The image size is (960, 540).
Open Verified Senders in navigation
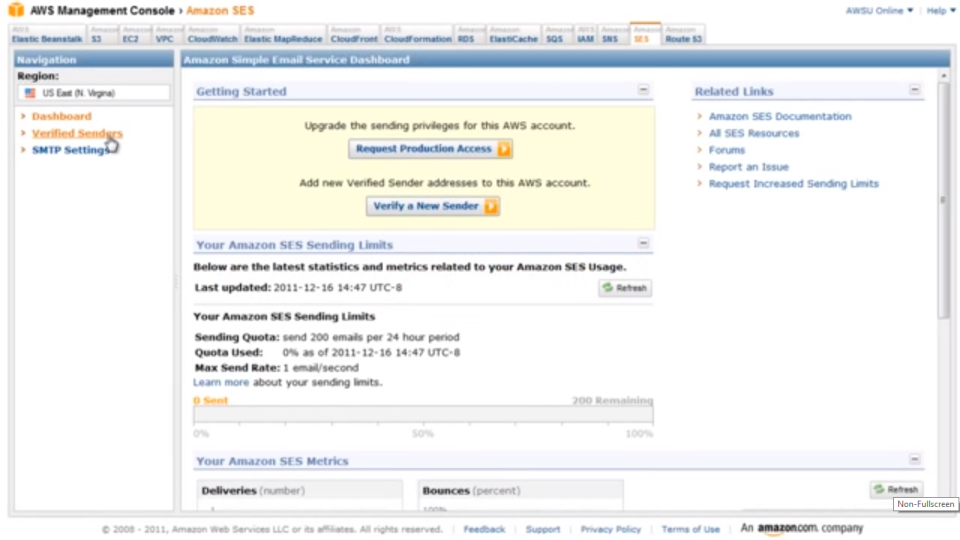77,133
